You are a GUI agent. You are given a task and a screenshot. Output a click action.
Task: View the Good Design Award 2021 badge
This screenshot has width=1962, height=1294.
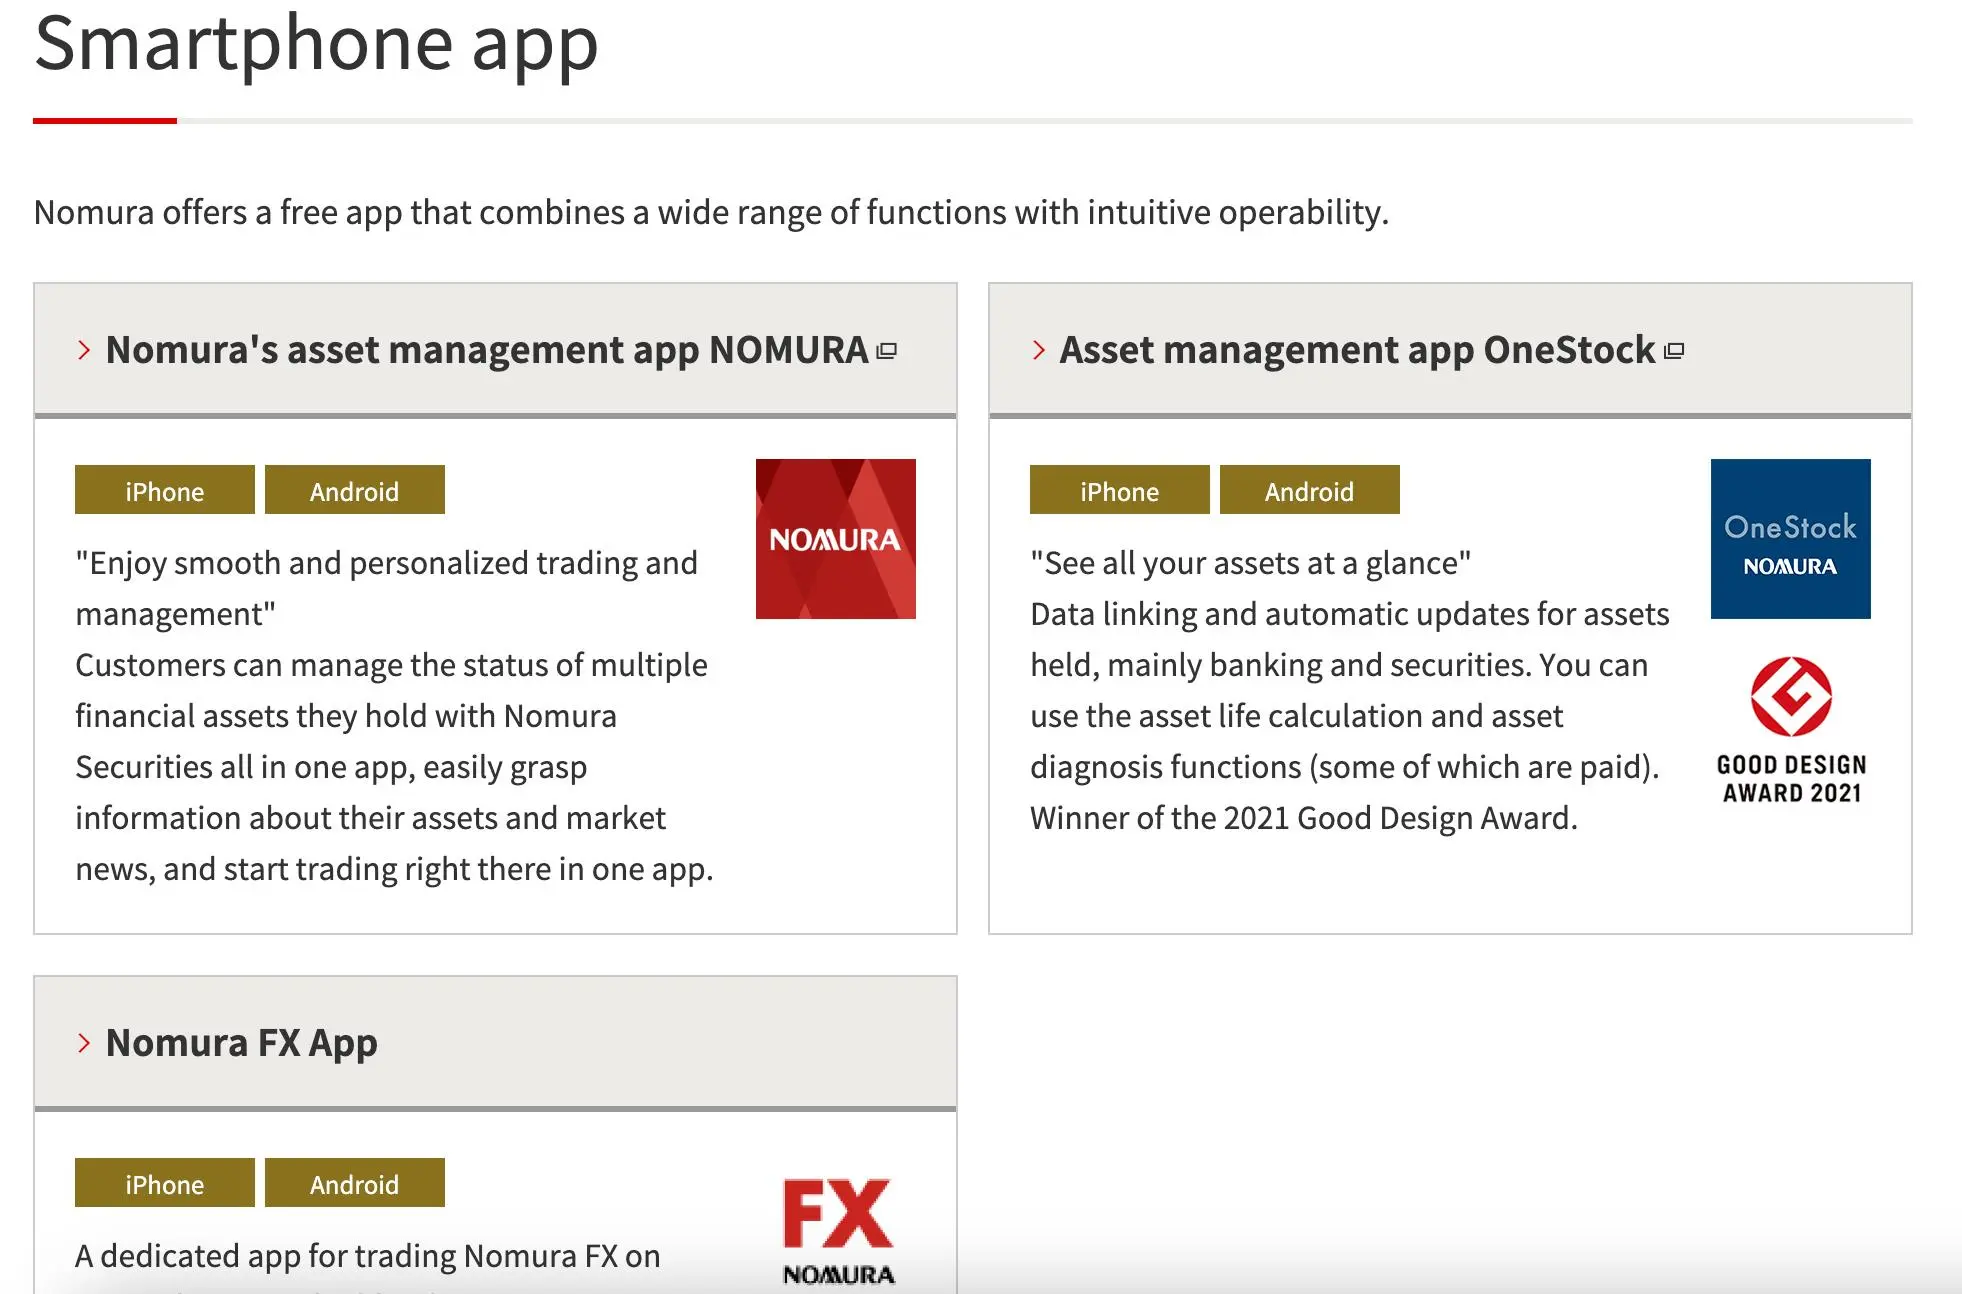click(1791, 731)
